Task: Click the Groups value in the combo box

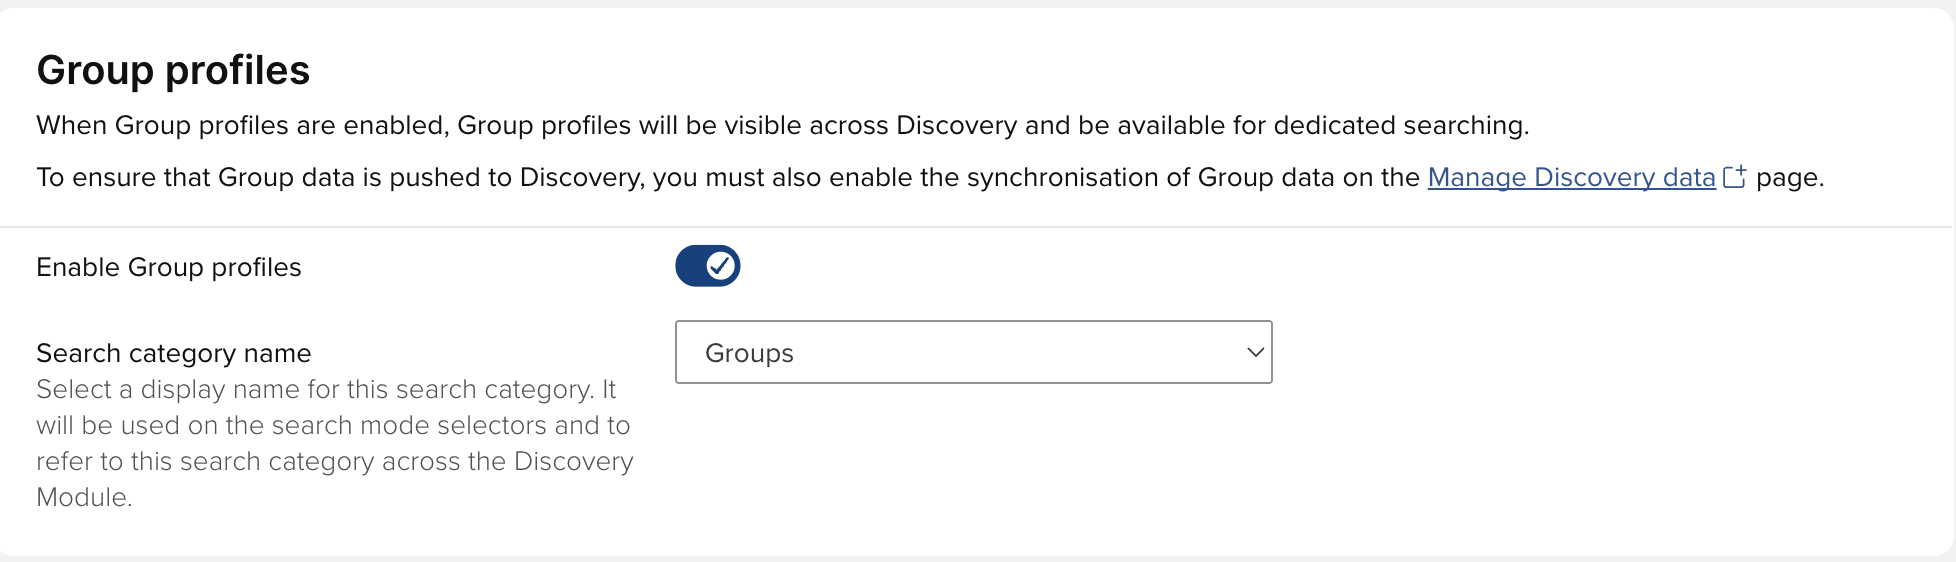Action: pos(749,353)
